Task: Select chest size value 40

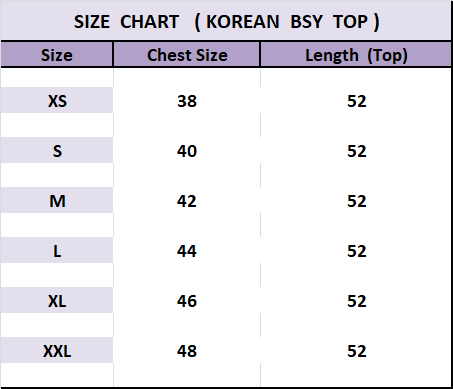Action: [187, 151]
